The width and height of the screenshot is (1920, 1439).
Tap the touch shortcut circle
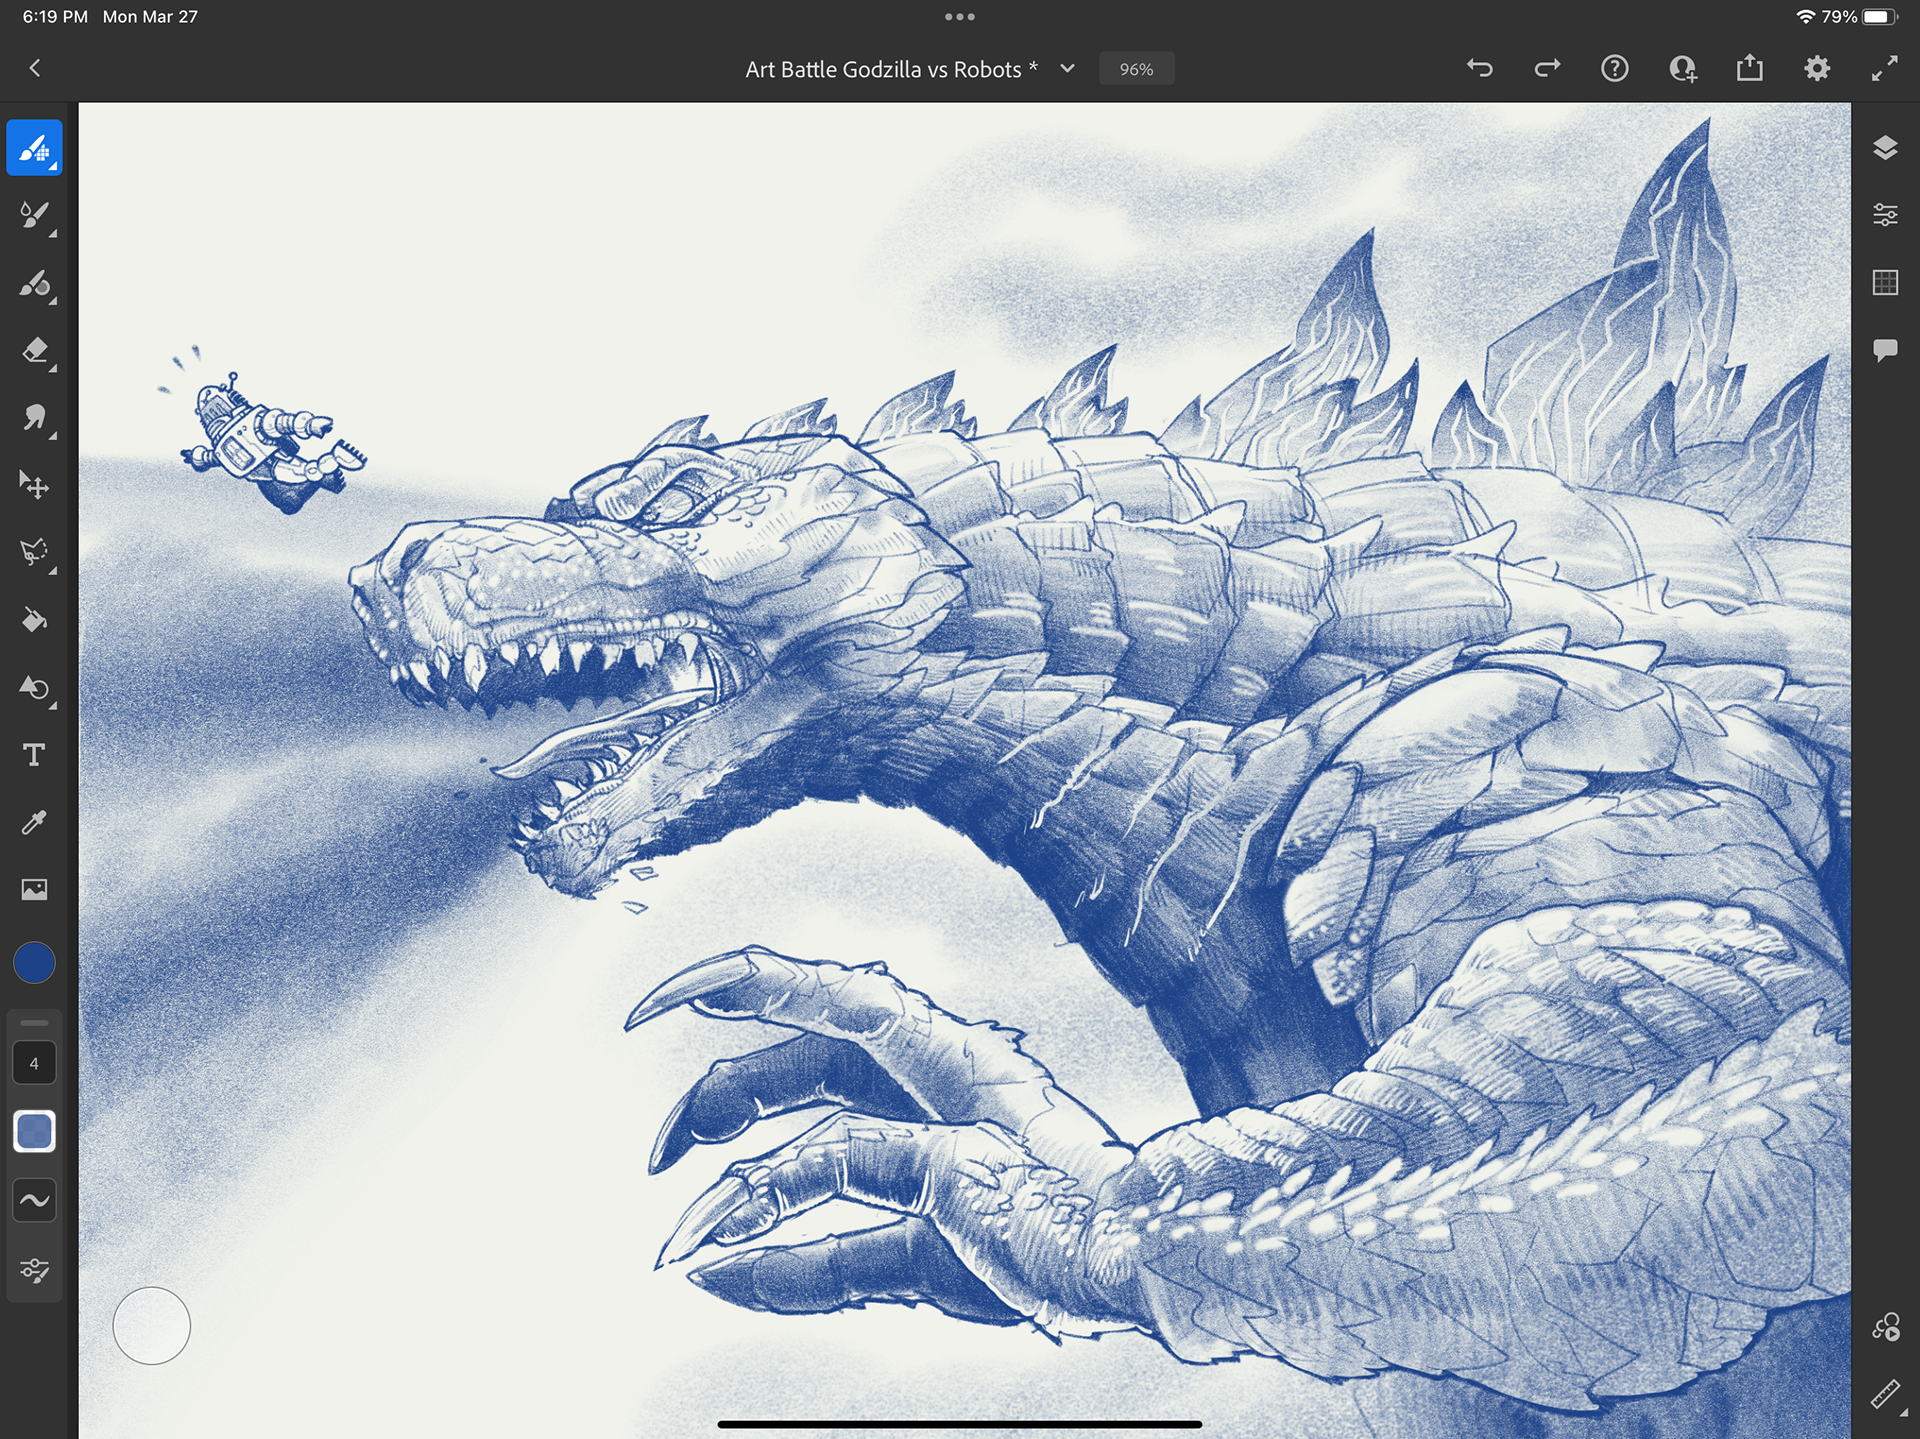(x=152, y=1325)
